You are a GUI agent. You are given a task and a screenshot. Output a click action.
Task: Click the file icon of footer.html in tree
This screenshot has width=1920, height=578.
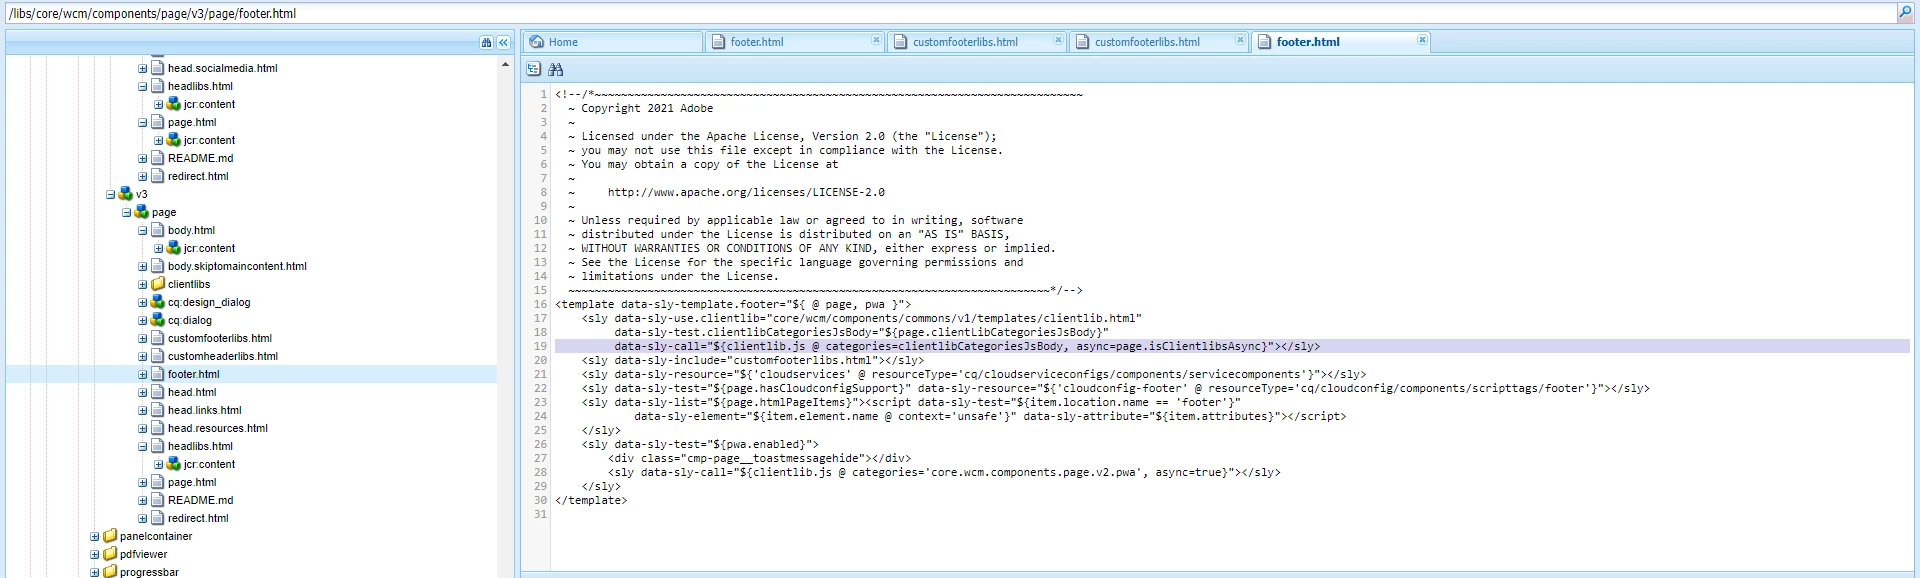[x=158, y=374]
